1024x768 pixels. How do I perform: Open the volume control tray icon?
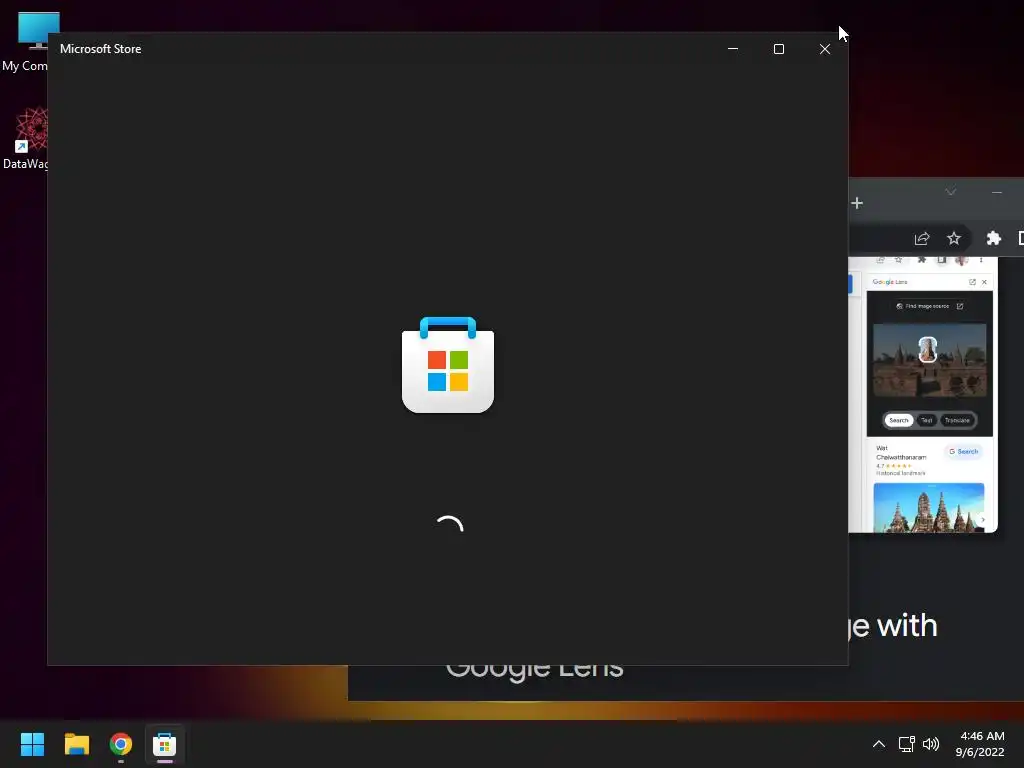tap(931, 744)
